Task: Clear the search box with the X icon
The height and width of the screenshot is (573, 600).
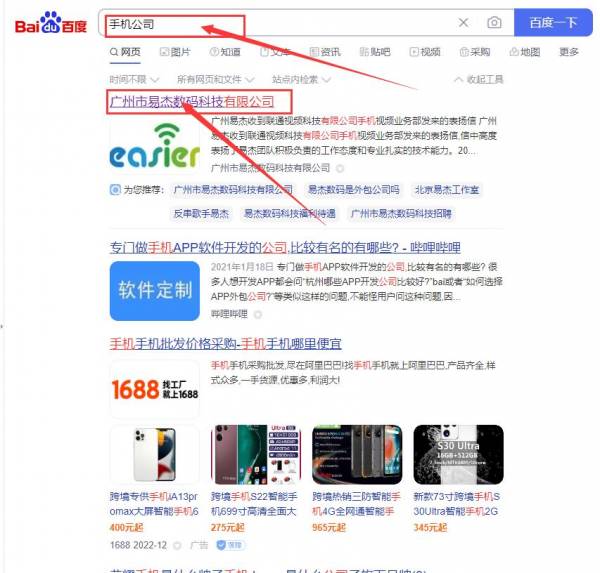Action: tap(463, 23)
